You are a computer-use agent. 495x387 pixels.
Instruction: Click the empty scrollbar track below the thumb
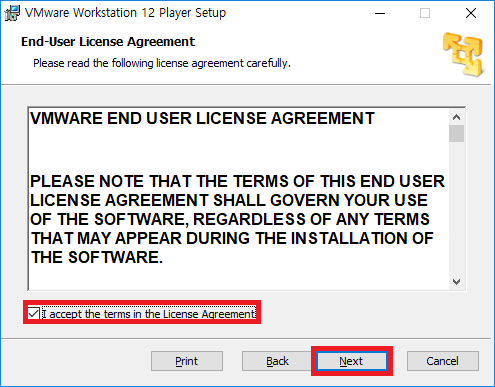(456, 208)
